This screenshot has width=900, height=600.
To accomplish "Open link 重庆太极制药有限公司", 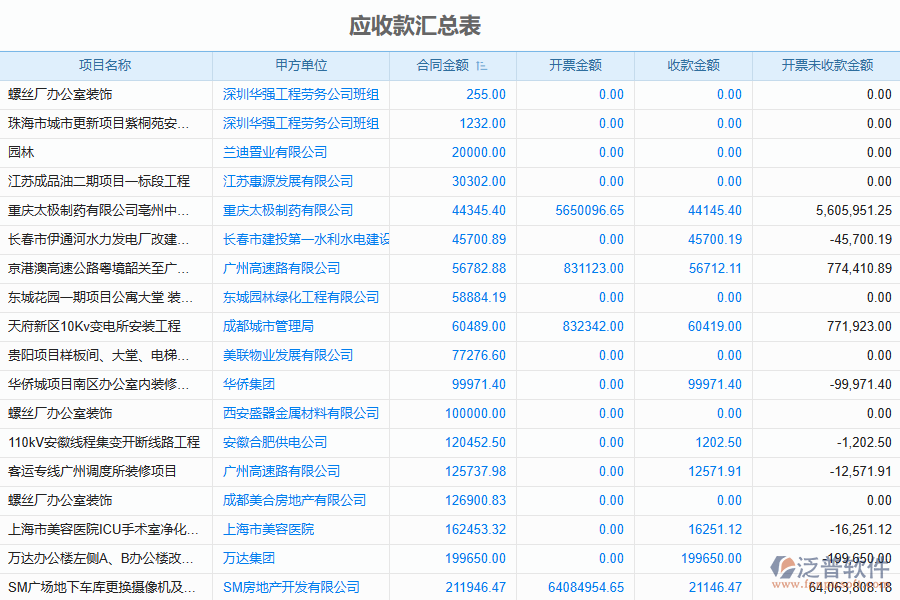I will (288, 210).
